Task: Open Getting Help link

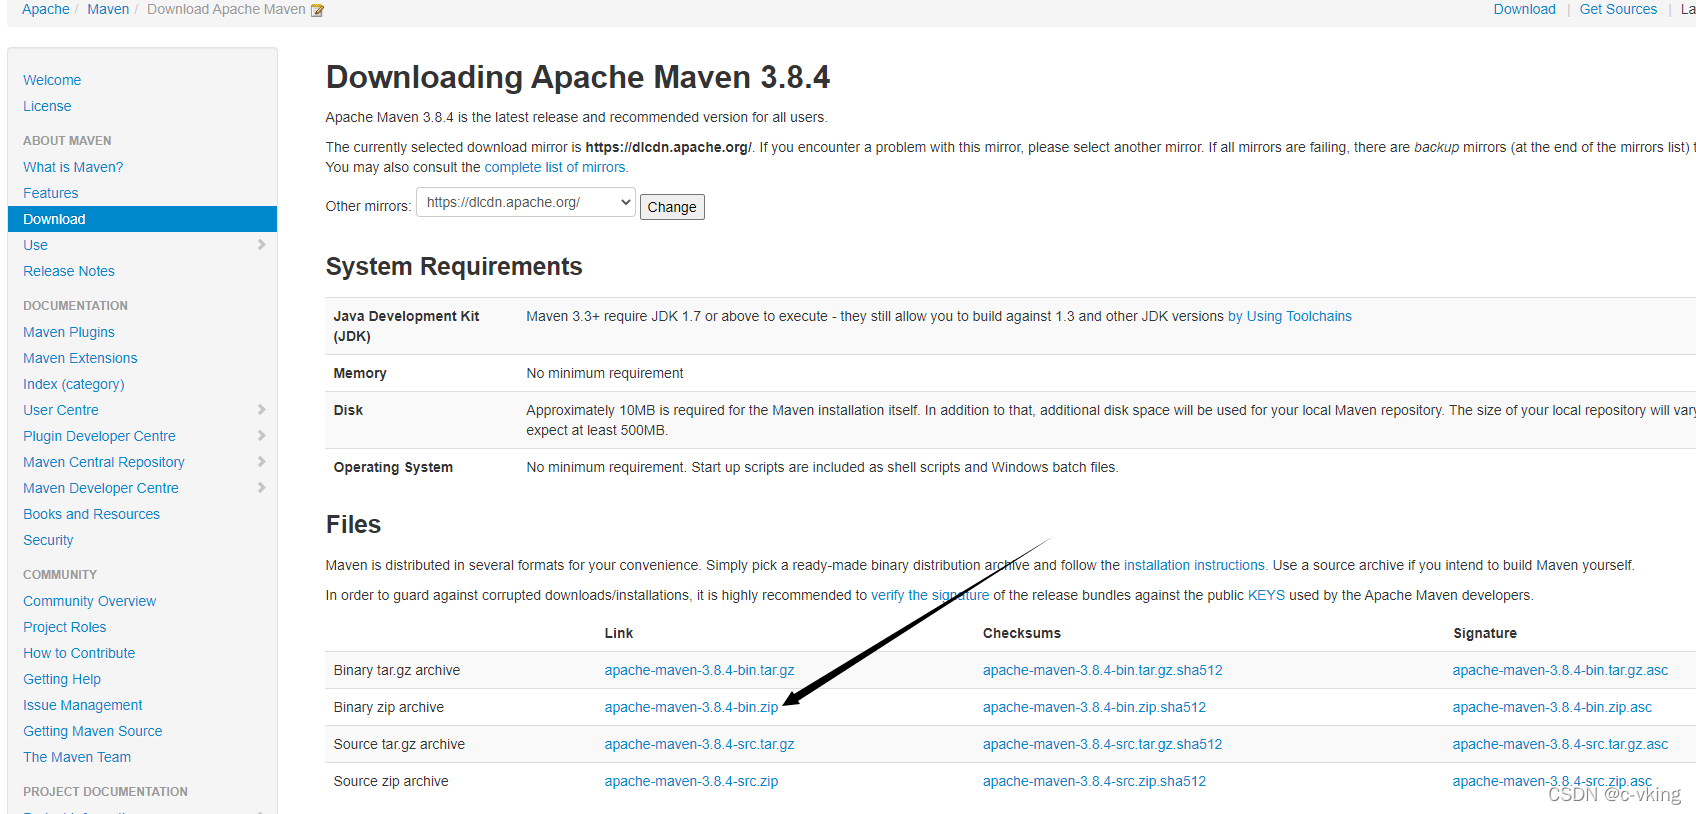Action: pyautogui.click(x=62, y=679)
